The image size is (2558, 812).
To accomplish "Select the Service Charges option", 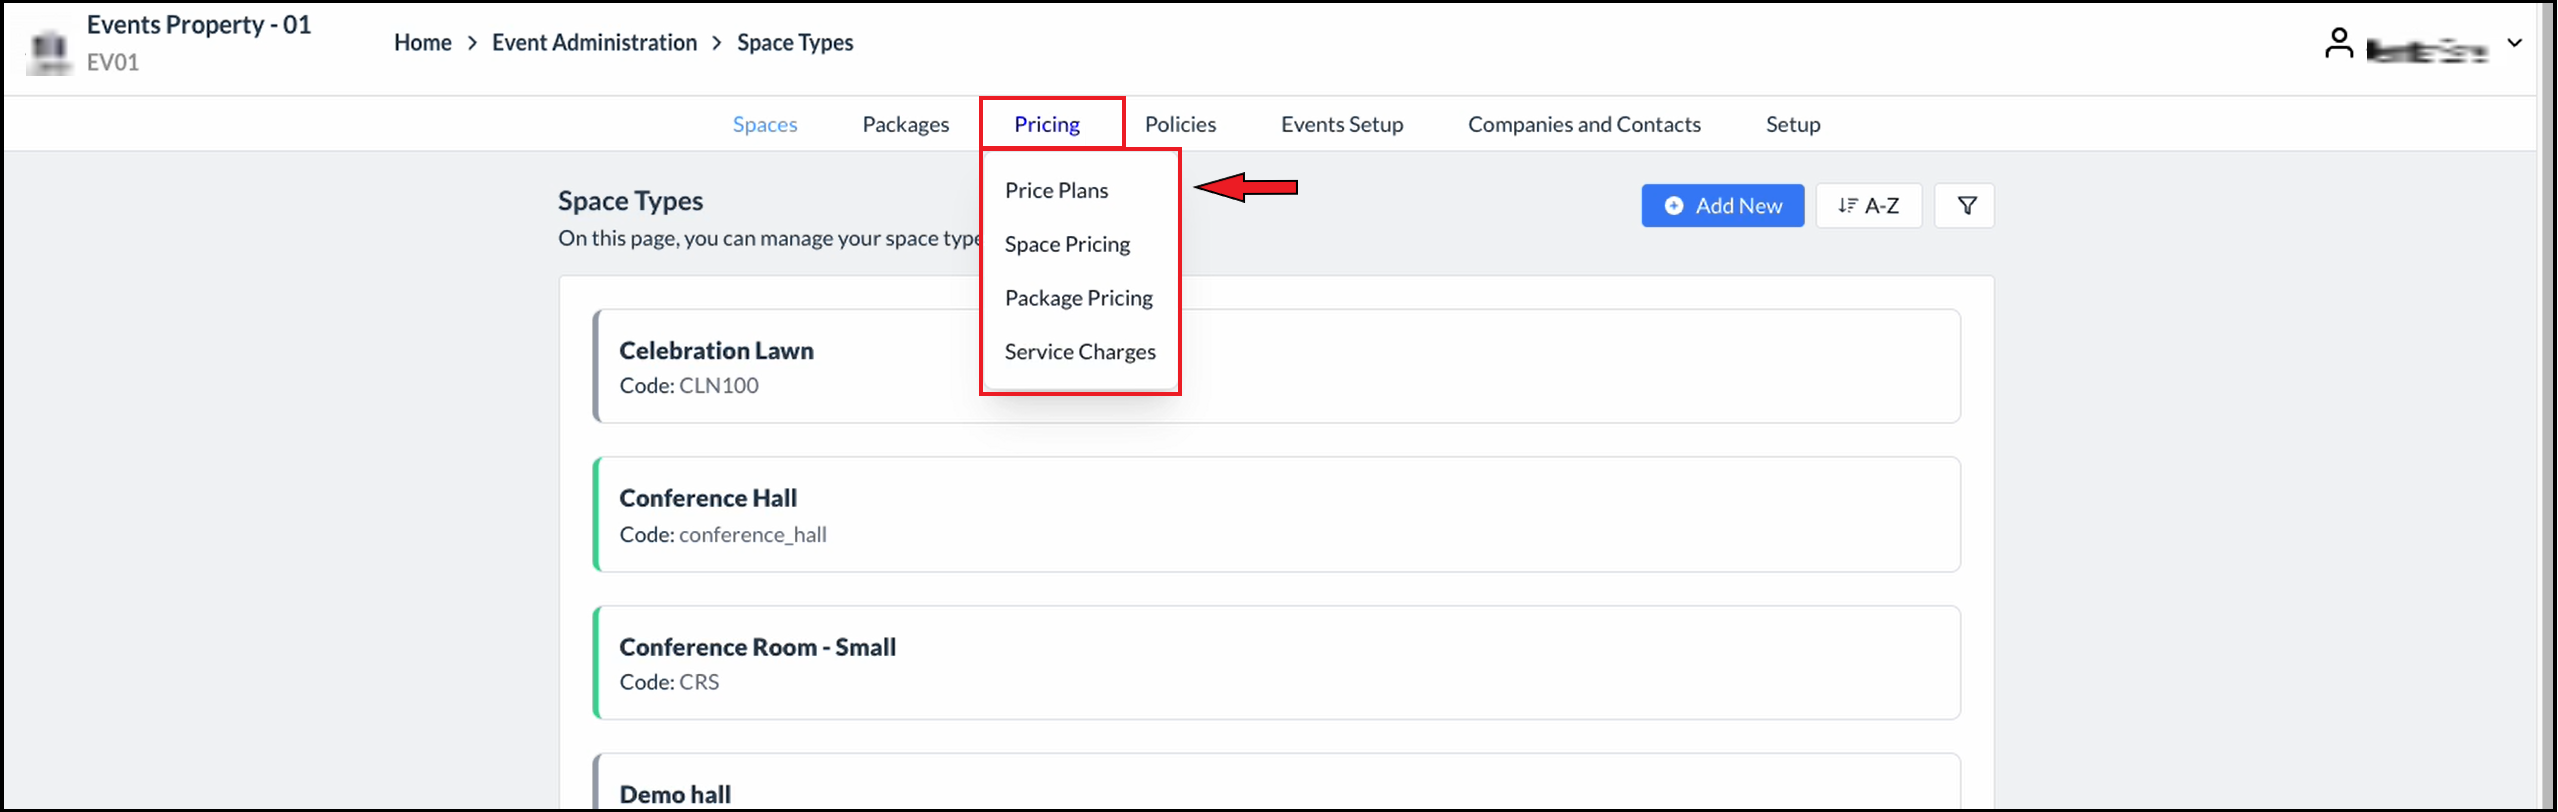I will (x=1080, y=352).
